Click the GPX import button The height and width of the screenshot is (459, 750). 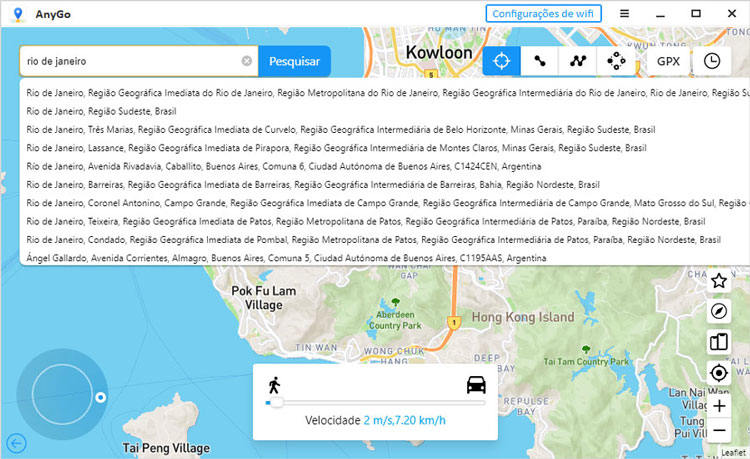click(x=668, y=61)
